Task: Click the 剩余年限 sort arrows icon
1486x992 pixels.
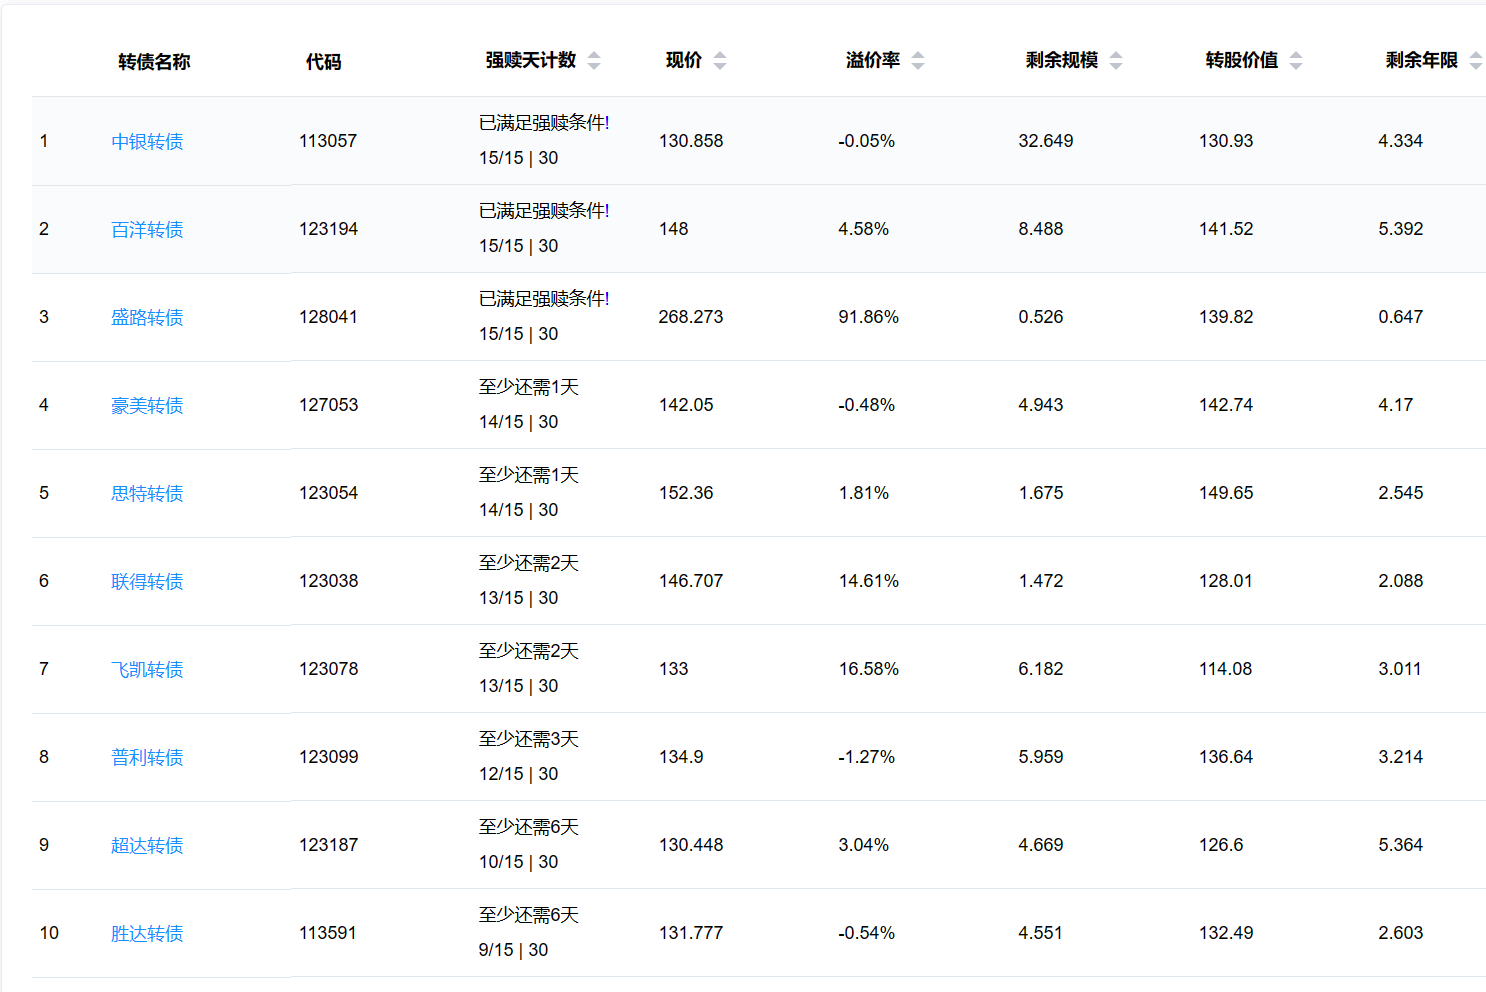Action: pyautogui.click(x=1475, y=61)
